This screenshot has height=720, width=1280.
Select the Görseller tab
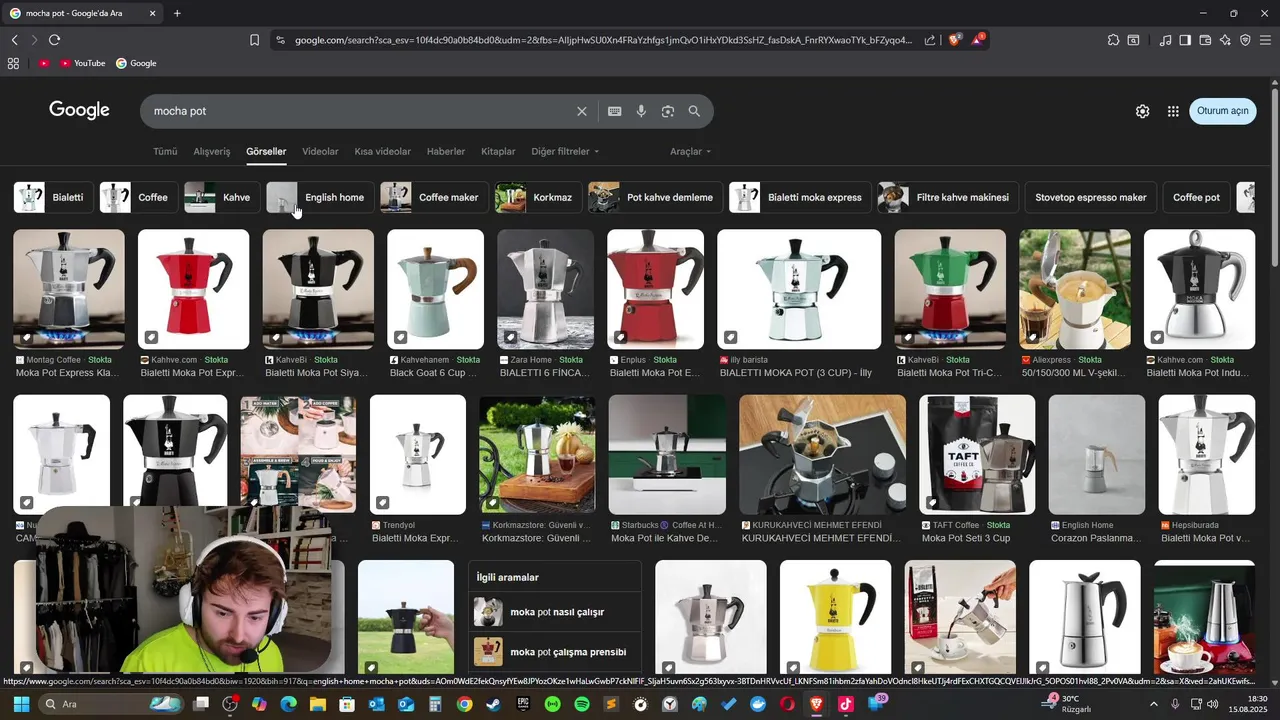[x=266, y=151]
